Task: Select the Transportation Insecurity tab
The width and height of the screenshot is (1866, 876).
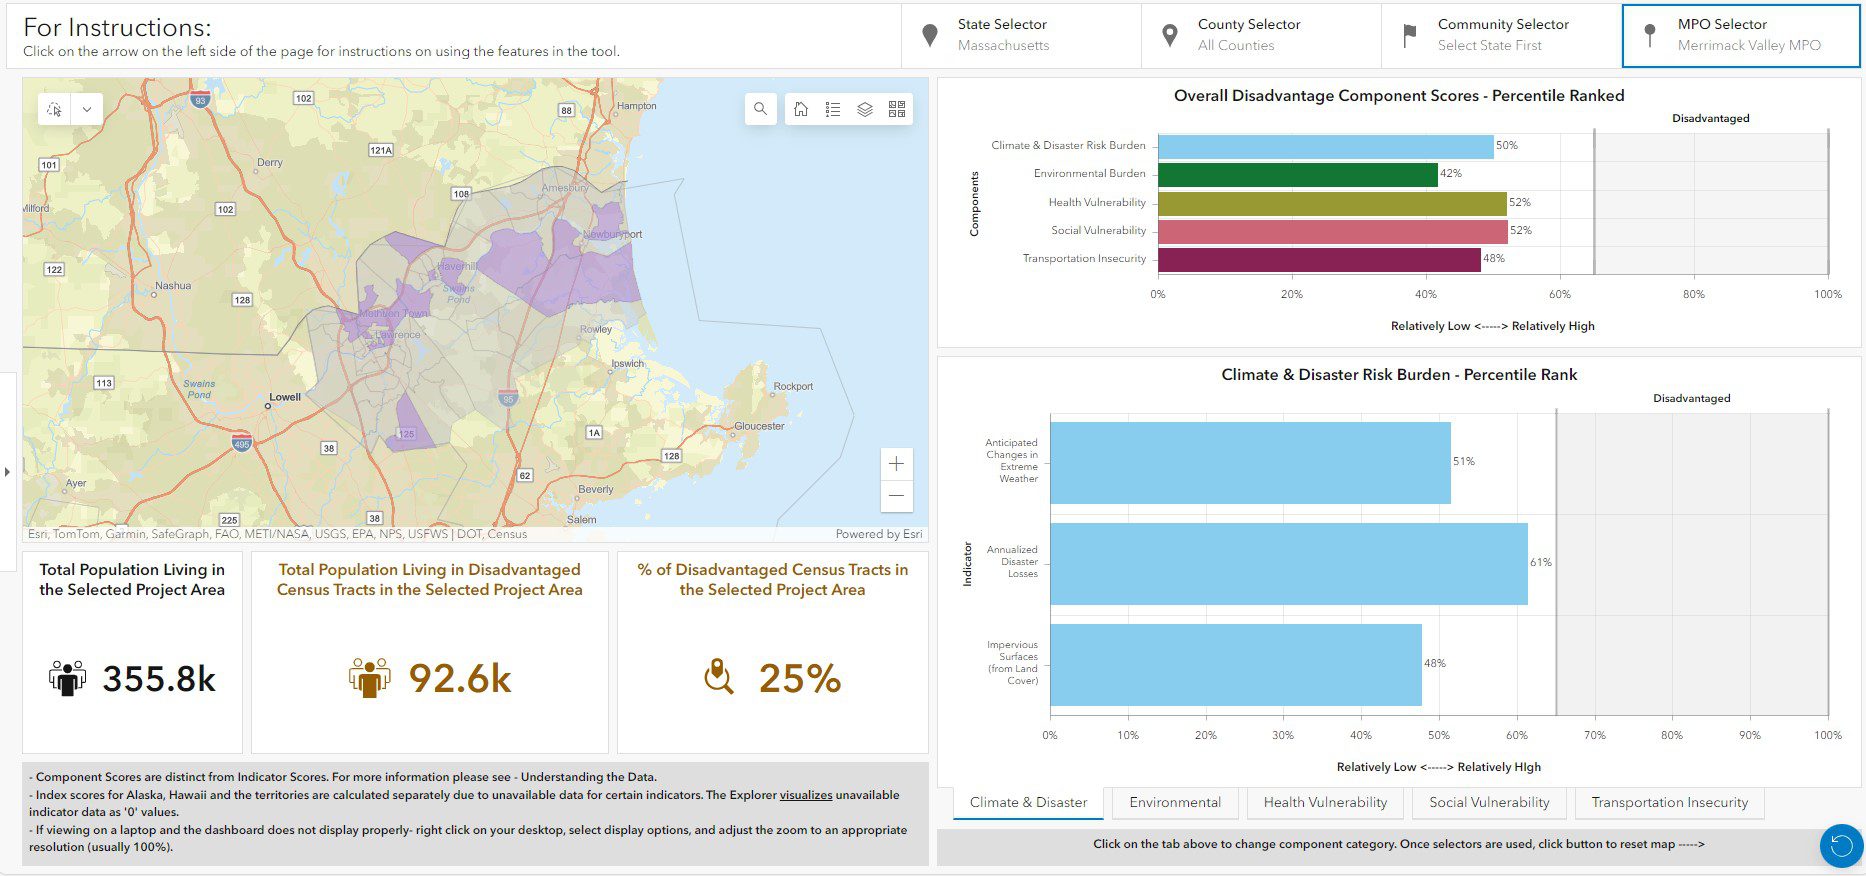Action: coord(1669,802)
